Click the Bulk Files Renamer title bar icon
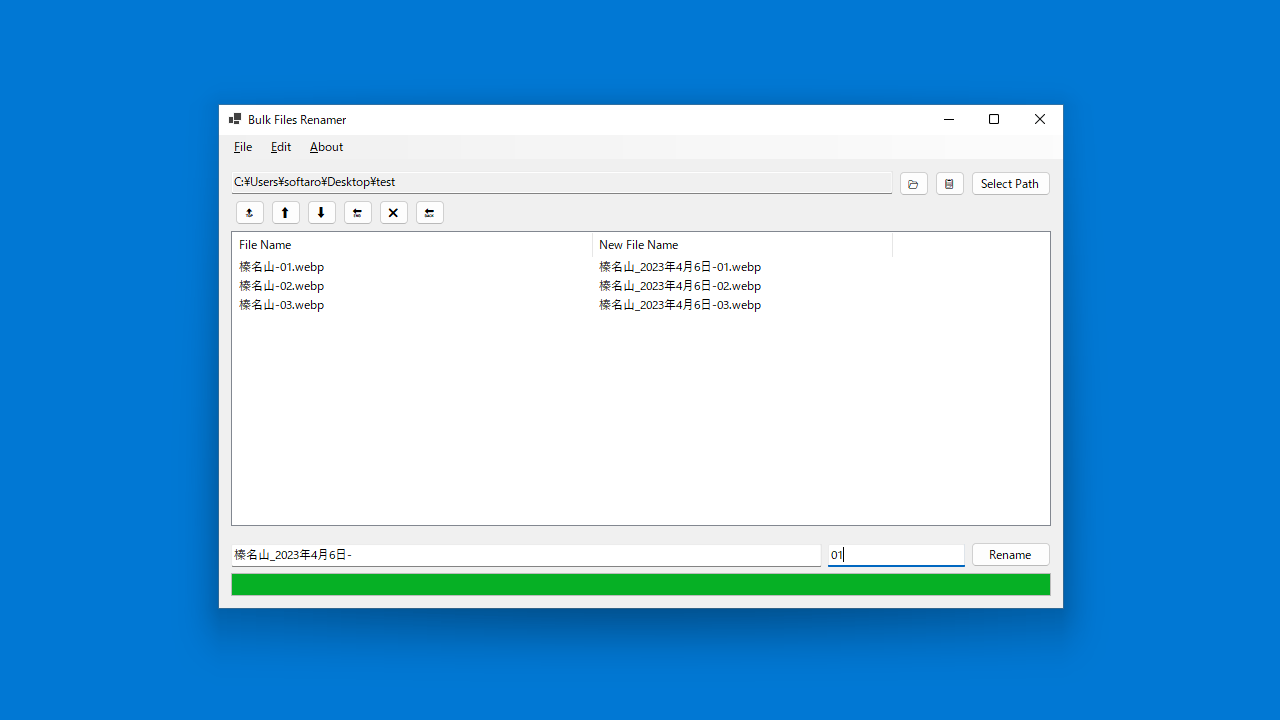 click(x=235, y=119)
